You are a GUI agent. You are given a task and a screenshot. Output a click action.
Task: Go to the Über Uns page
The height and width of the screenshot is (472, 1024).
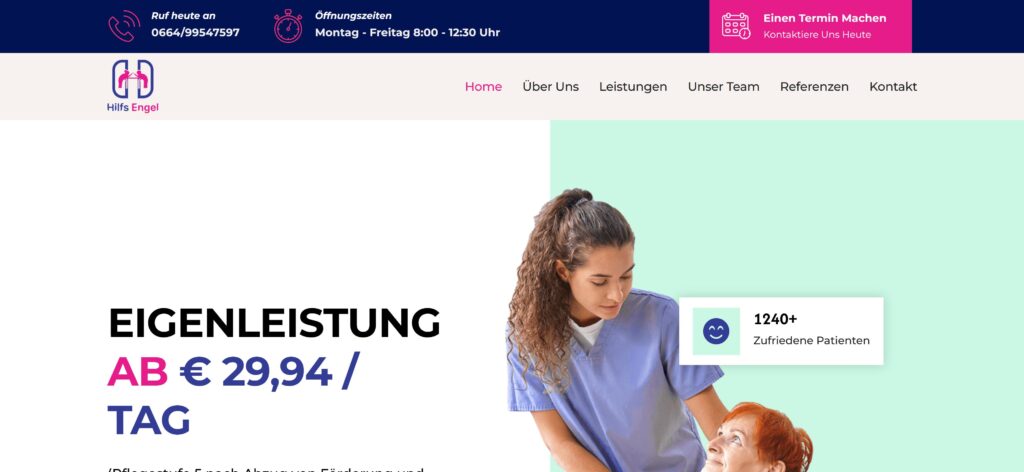coord(551,87)
